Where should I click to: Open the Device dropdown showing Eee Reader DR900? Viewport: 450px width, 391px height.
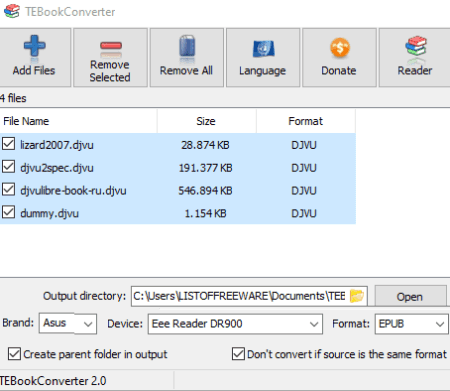click(x=235, y=324)
